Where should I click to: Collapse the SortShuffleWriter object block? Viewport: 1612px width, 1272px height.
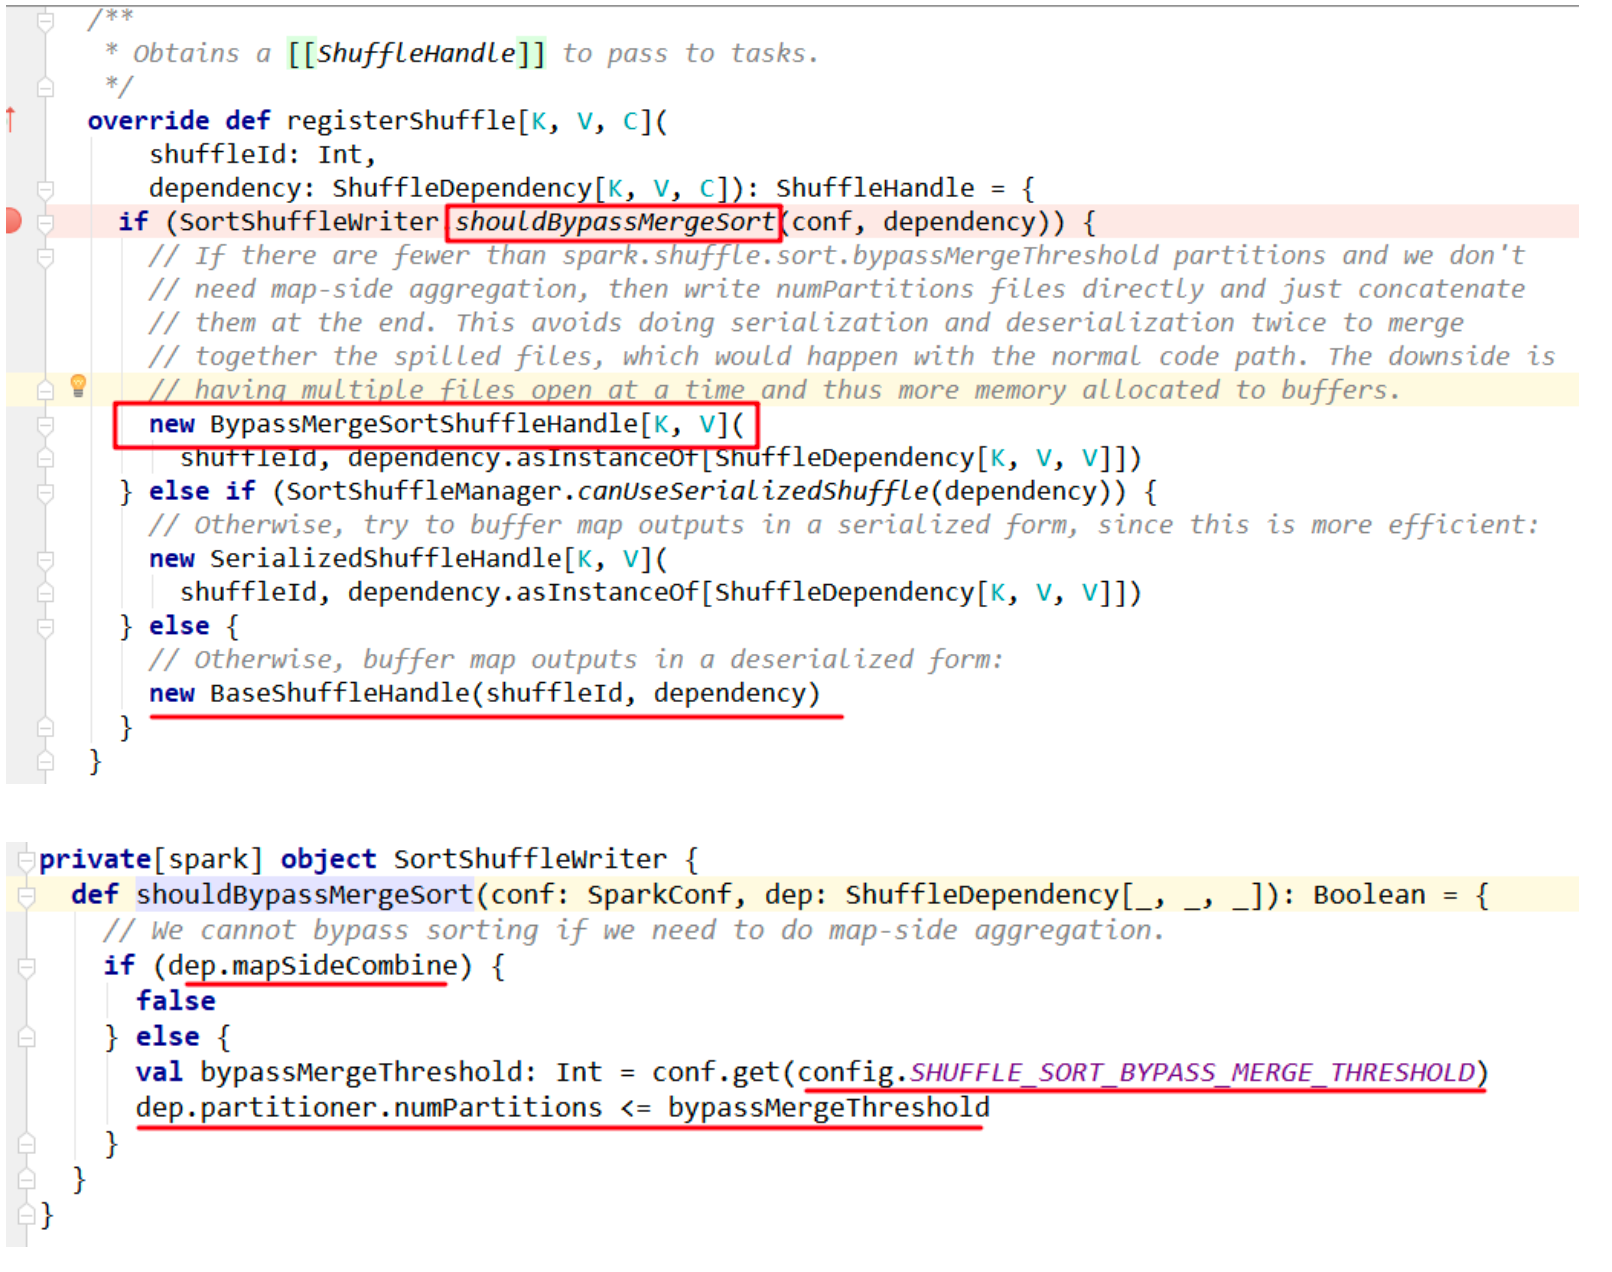pyautogui.click(x=27, y=859)
